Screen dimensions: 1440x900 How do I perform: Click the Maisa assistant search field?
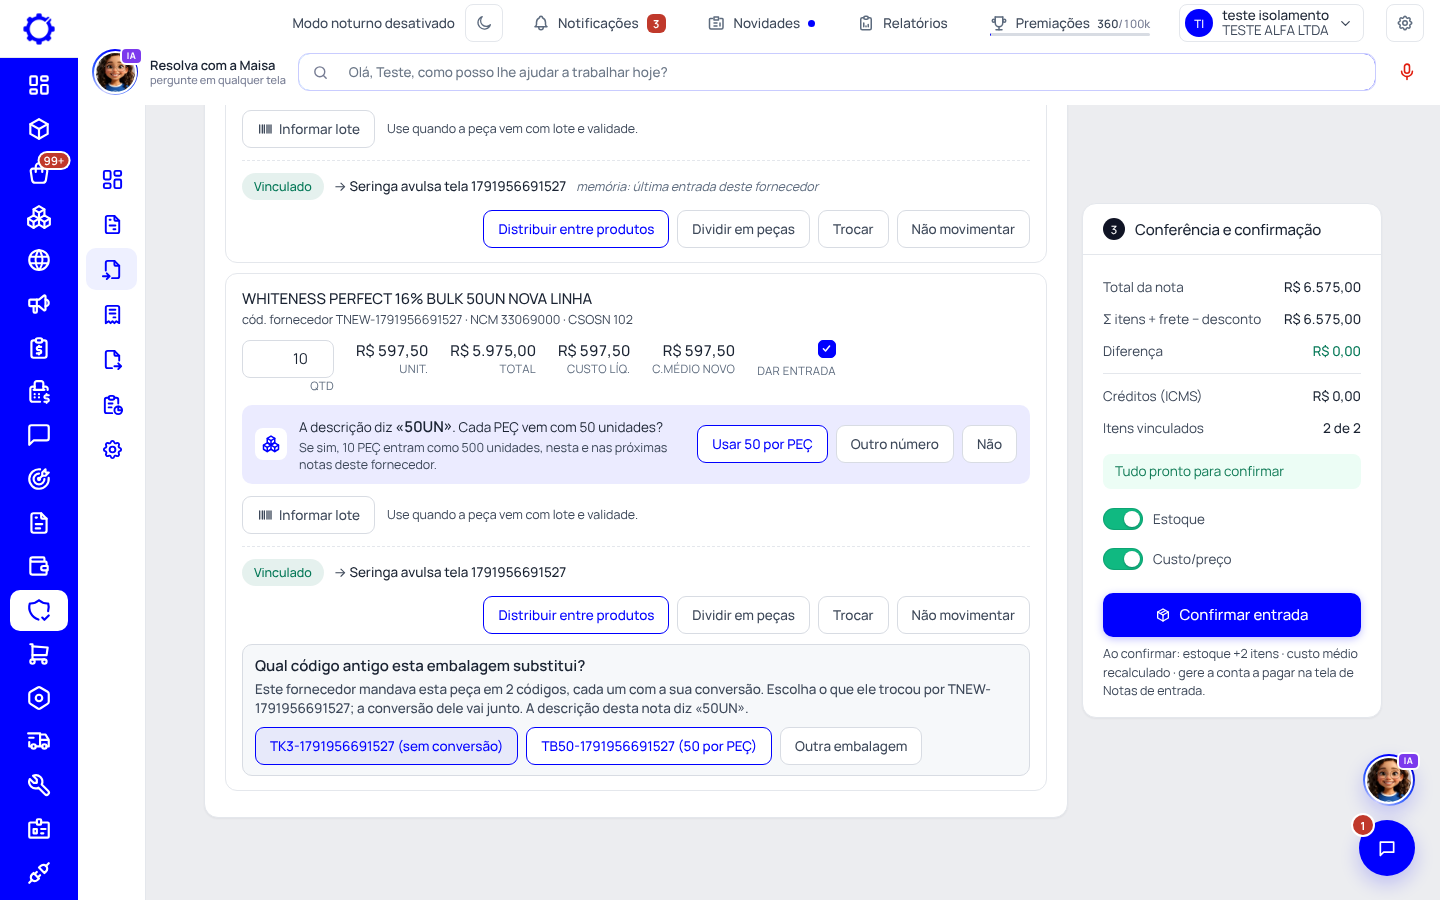(837, 72)
